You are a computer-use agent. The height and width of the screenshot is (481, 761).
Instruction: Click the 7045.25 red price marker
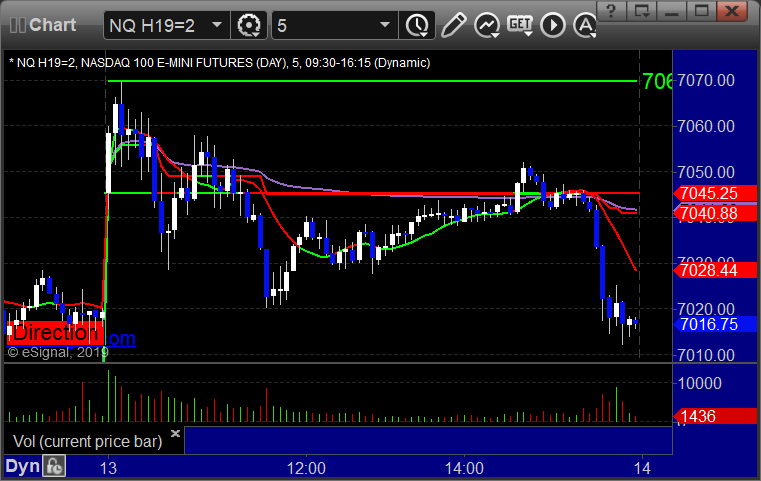[x=714, y=193]
